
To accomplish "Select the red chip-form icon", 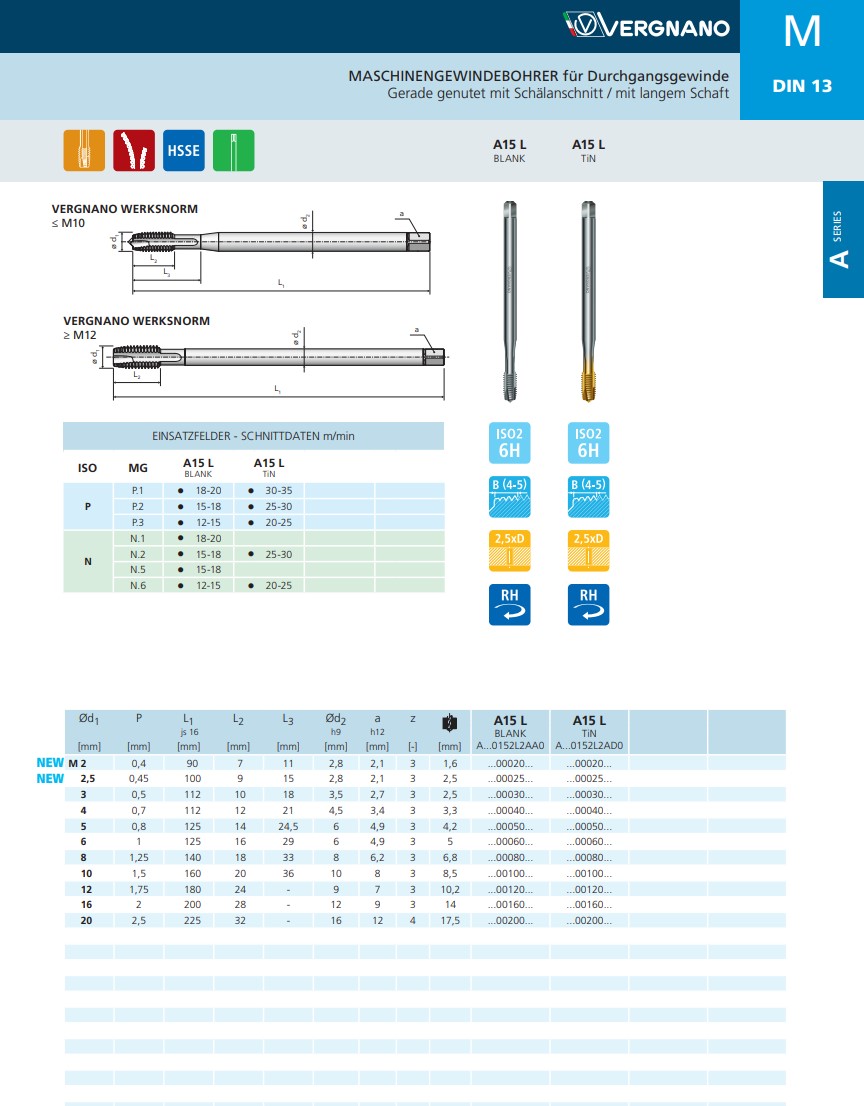I will [134, 150].
